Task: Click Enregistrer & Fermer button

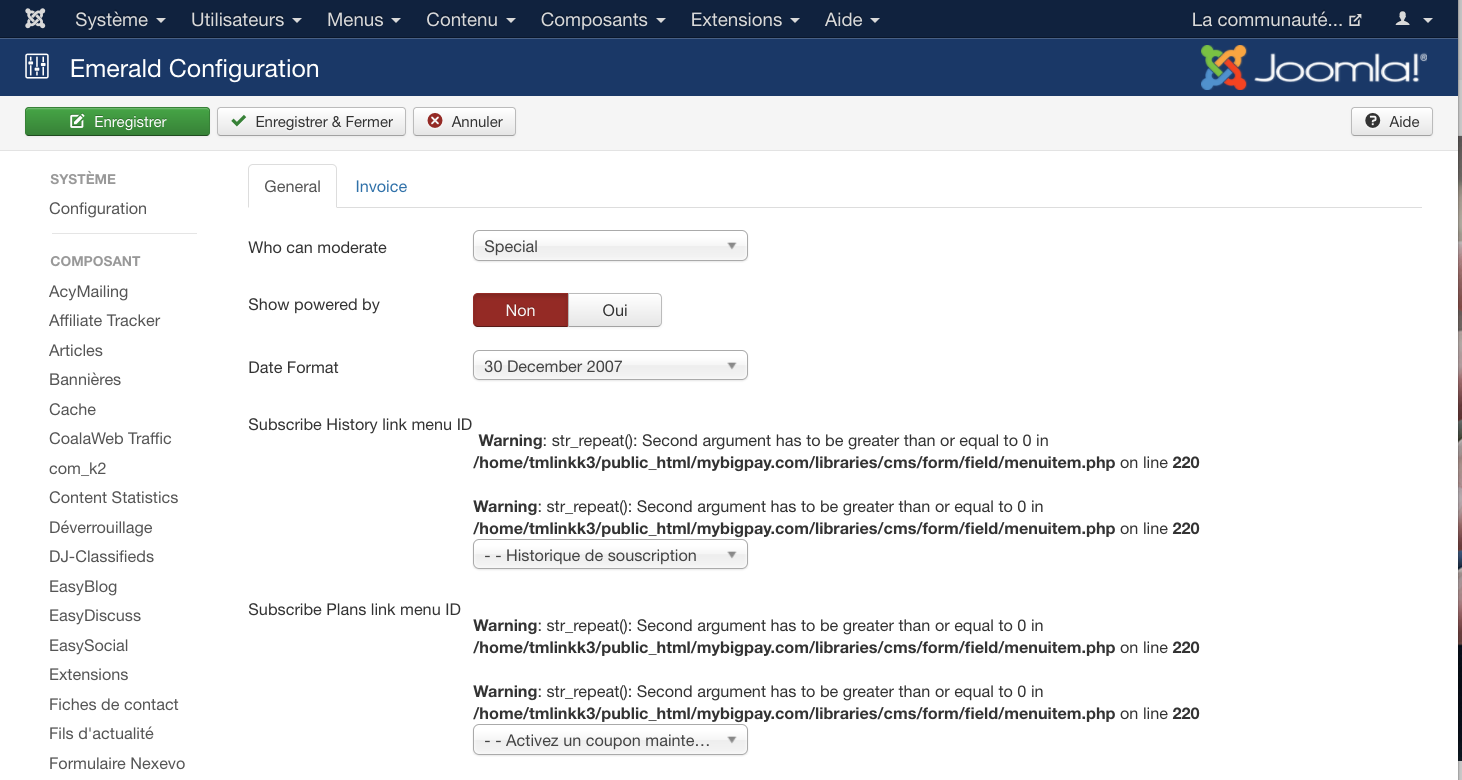Action: [x=312, y=122]
